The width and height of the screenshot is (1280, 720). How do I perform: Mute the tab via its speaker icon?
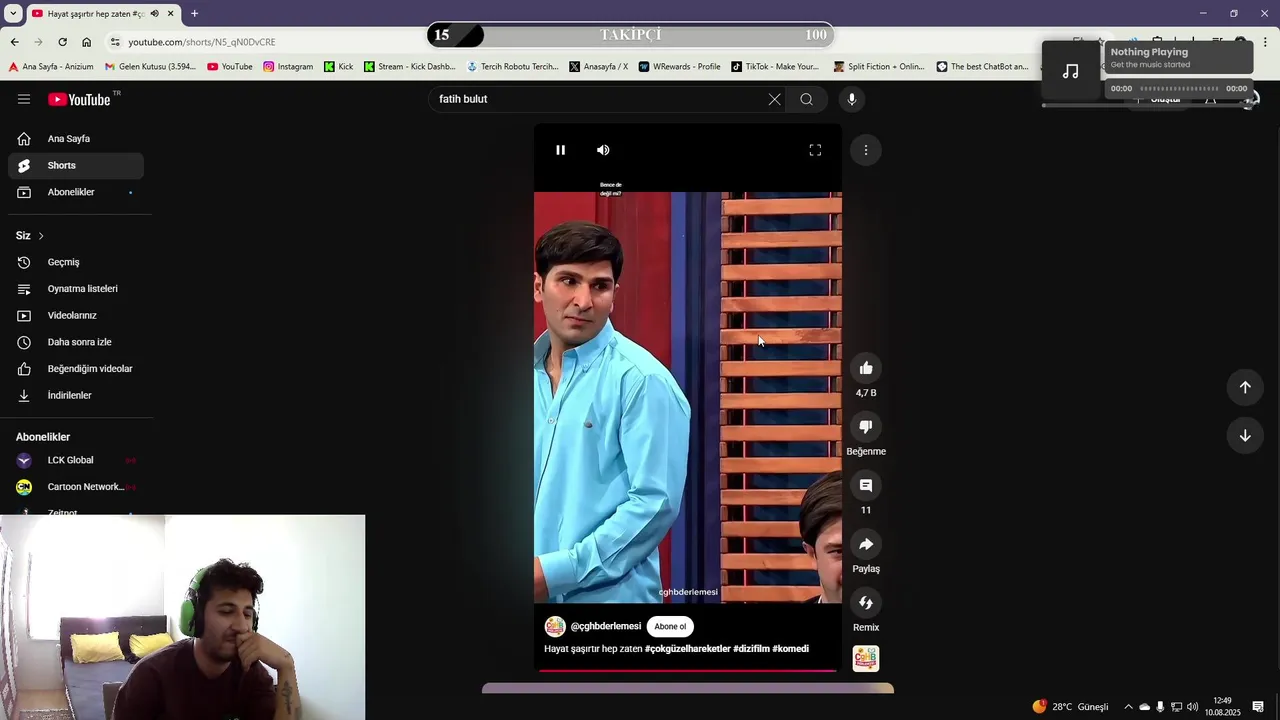coord(154,14)
